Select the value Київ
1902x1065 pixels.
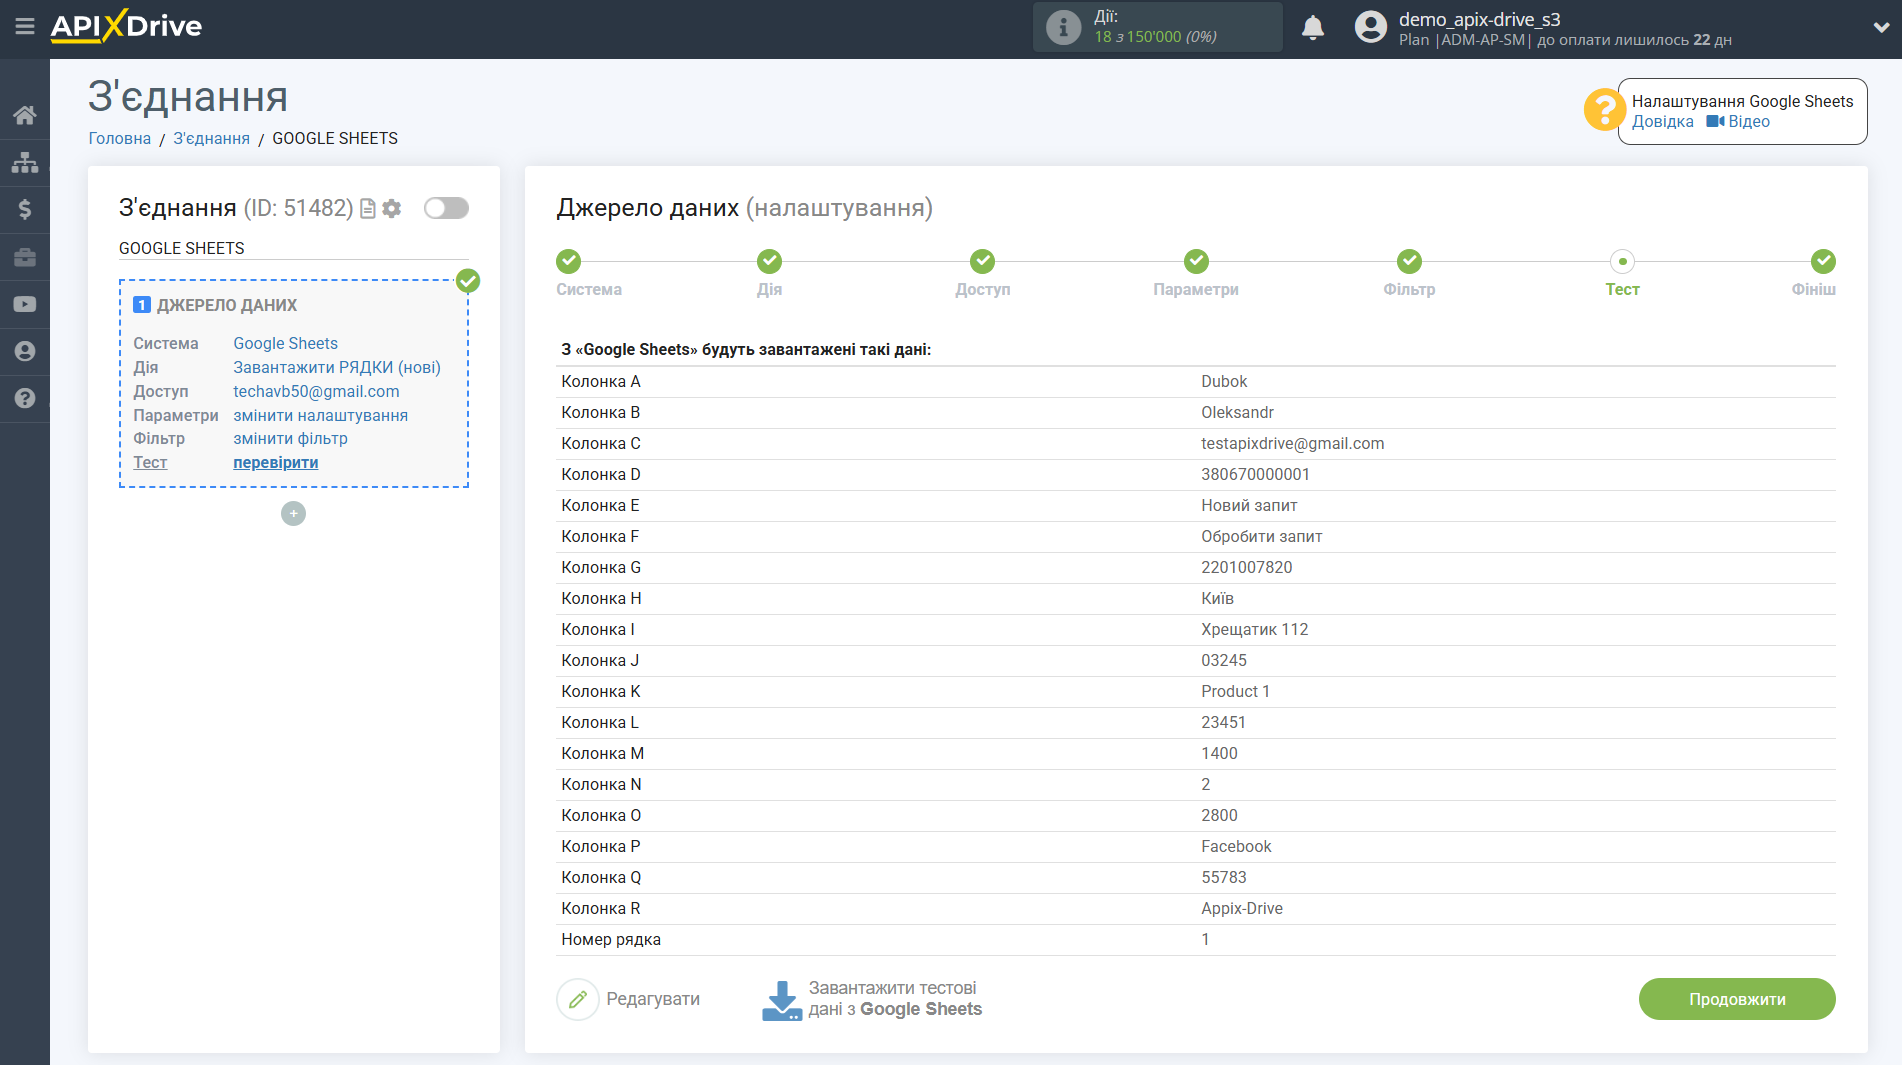1217,598
